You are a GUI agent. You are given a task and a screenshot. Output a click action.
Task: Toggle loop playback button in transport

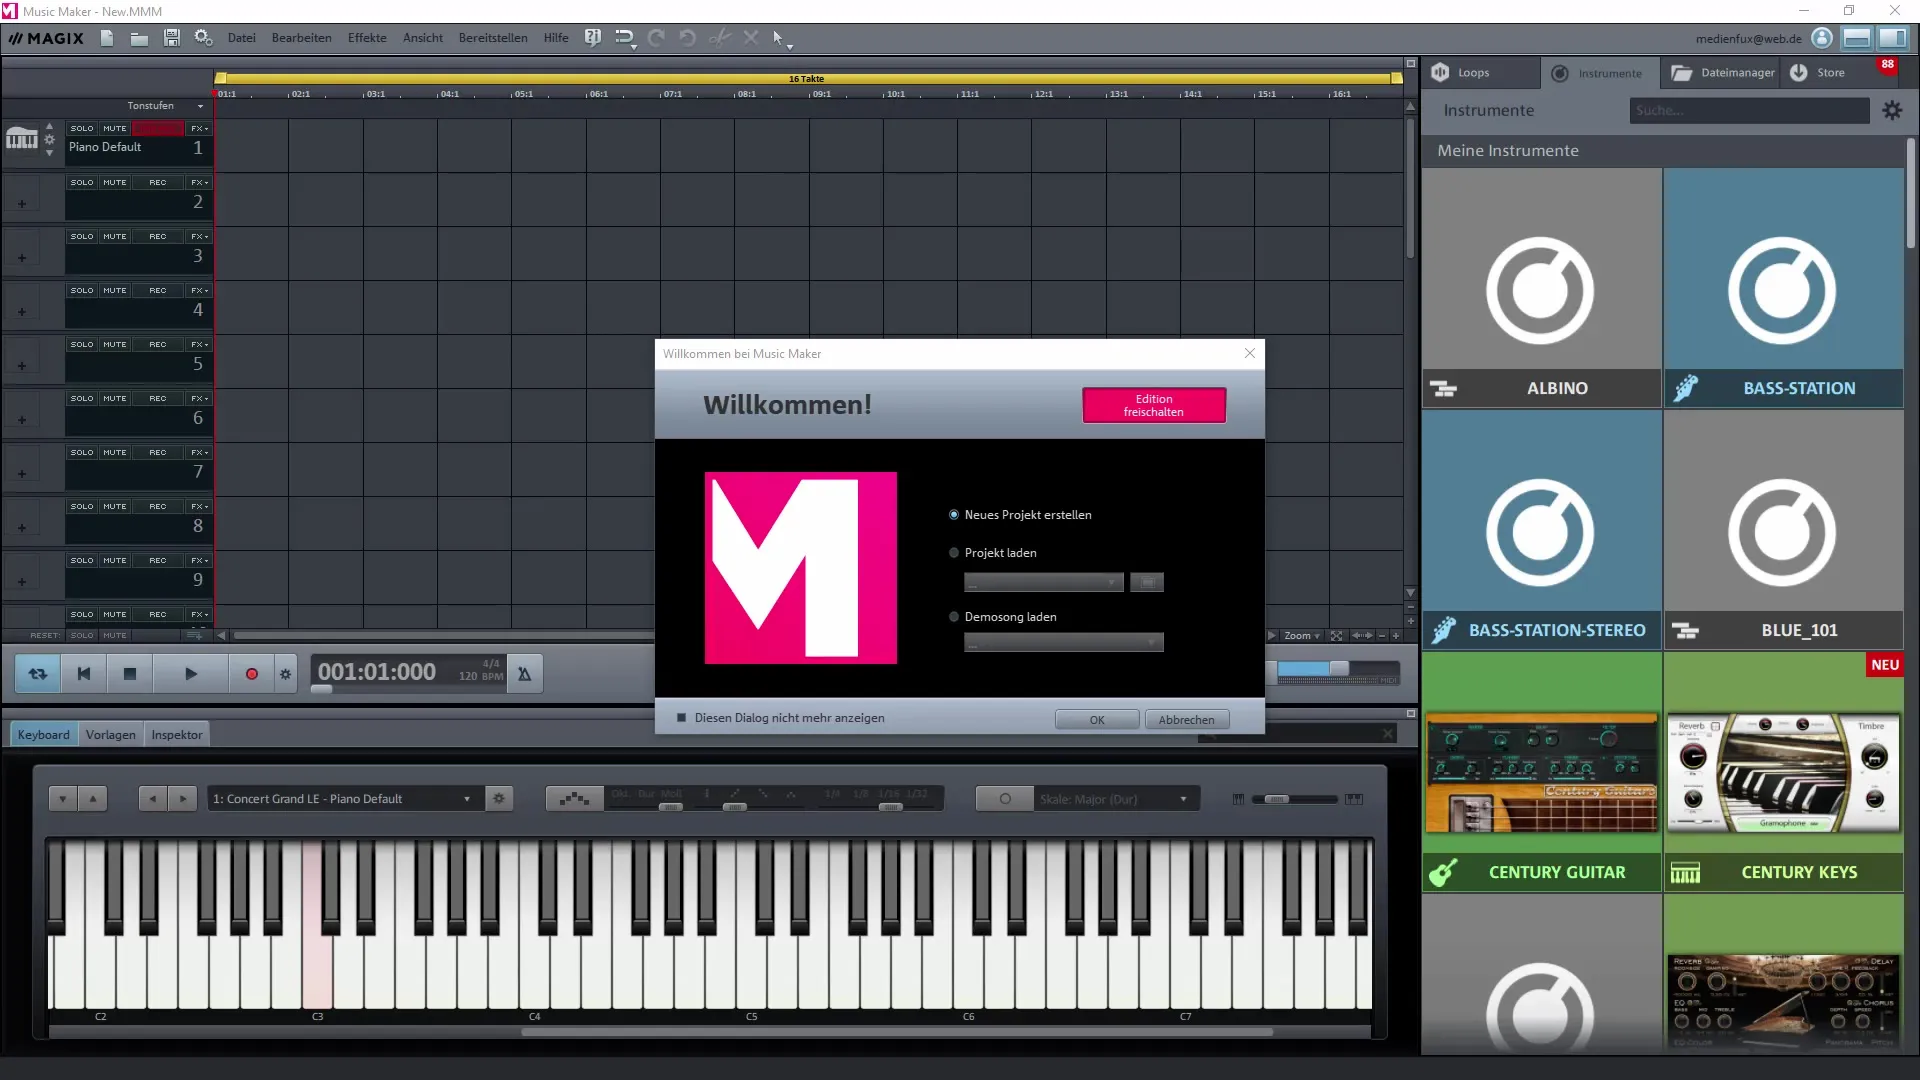38,674
